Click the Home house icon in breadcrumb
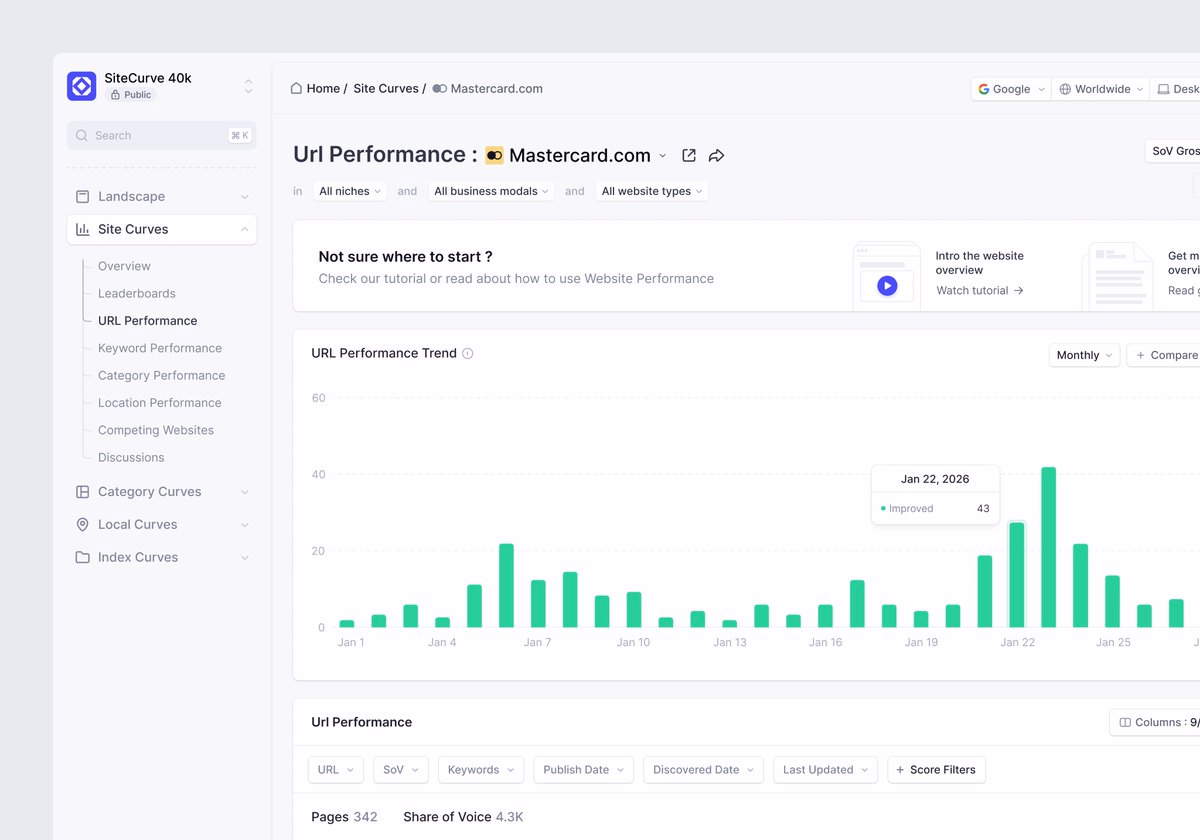Screen dimensions: 1200x840 point(296,88)
